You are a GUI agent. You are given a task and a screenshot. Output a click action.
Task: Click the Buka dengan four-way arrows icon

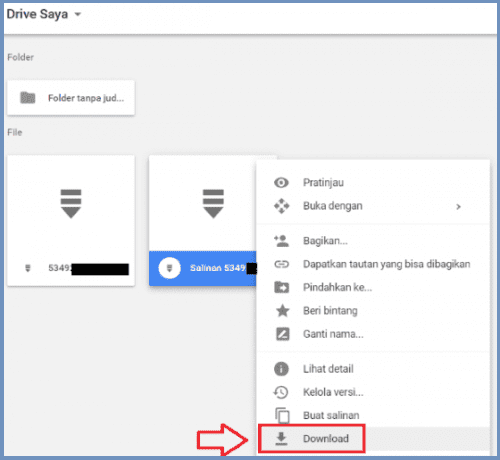(x=282, y=206)
